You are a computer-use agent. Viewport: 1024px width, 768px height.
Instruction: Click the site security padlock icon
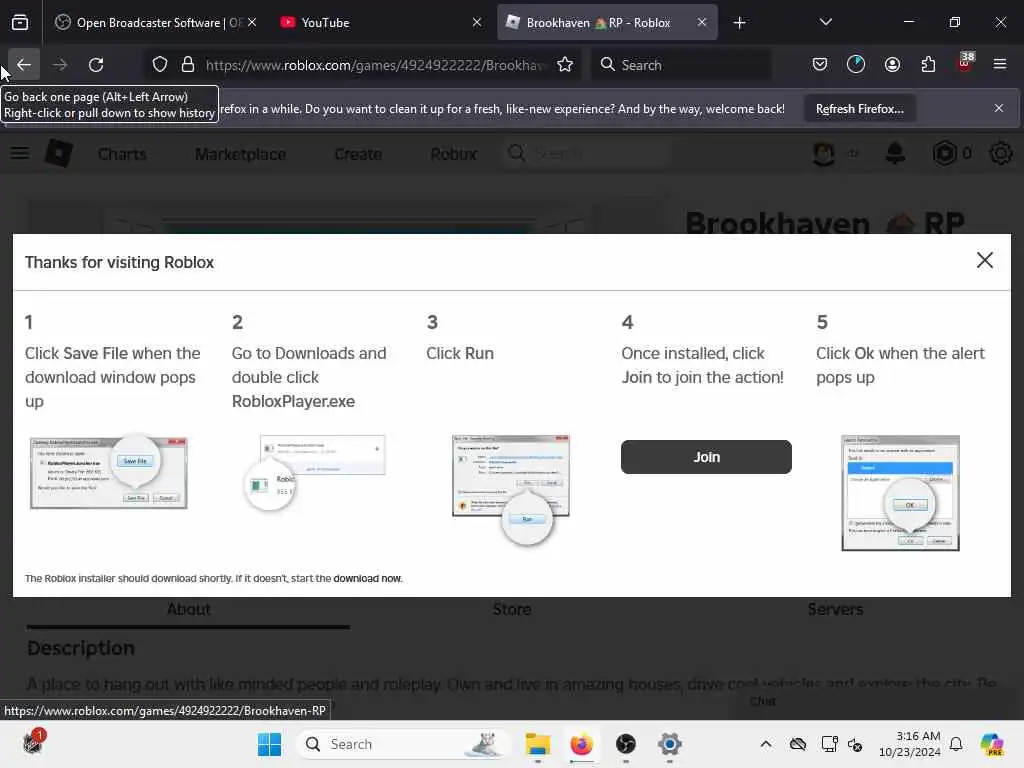(x=188, y=65)
